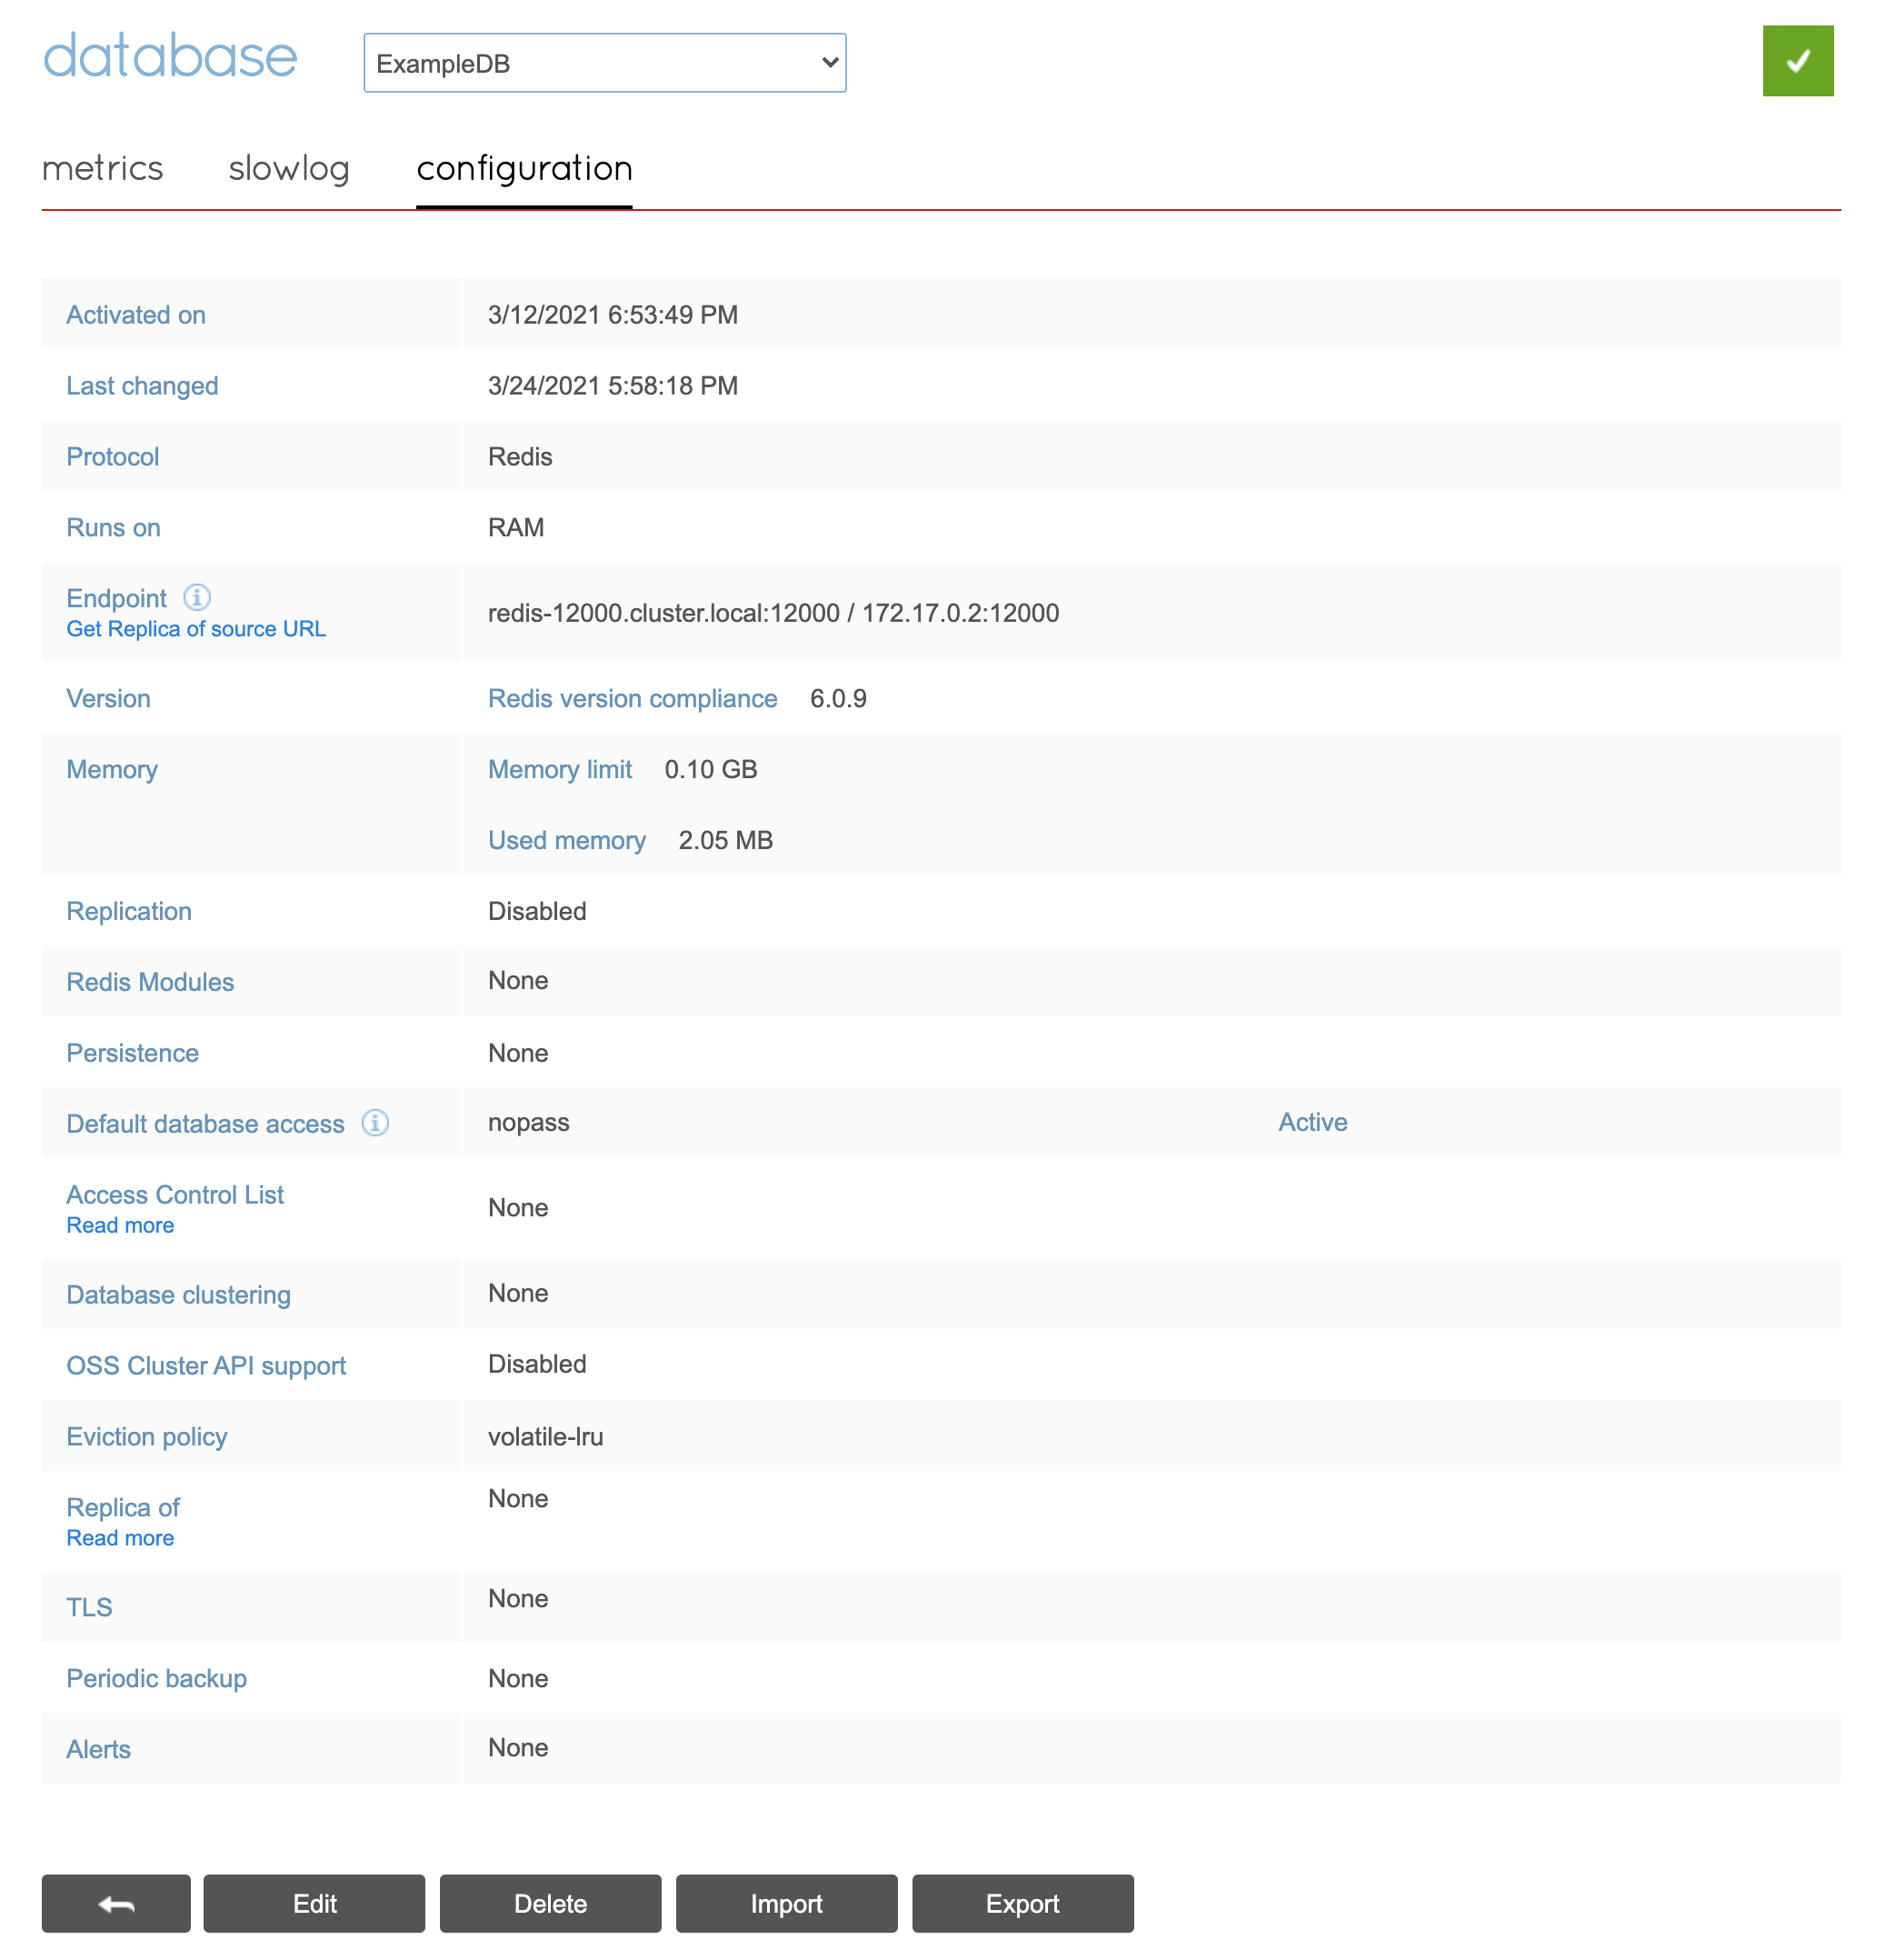Click the Import button

click(x=786, y=1903)
